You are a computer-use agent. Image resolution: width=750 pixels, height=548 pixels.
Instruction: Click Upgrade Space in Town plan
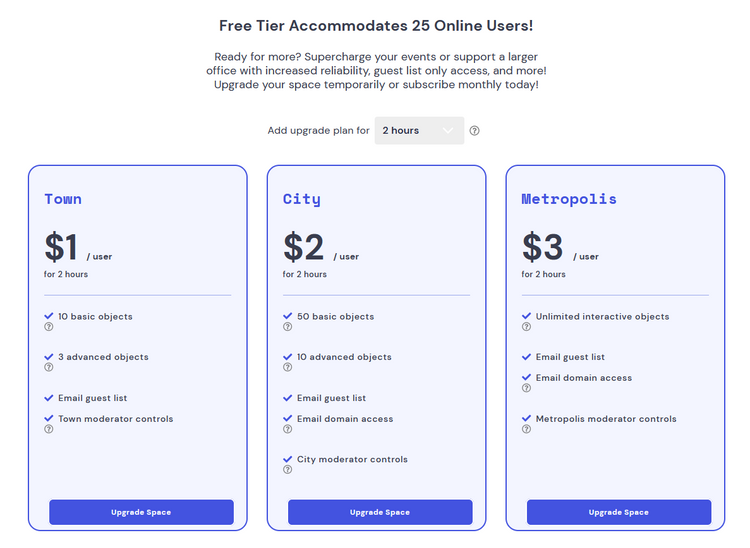[141, 512]
